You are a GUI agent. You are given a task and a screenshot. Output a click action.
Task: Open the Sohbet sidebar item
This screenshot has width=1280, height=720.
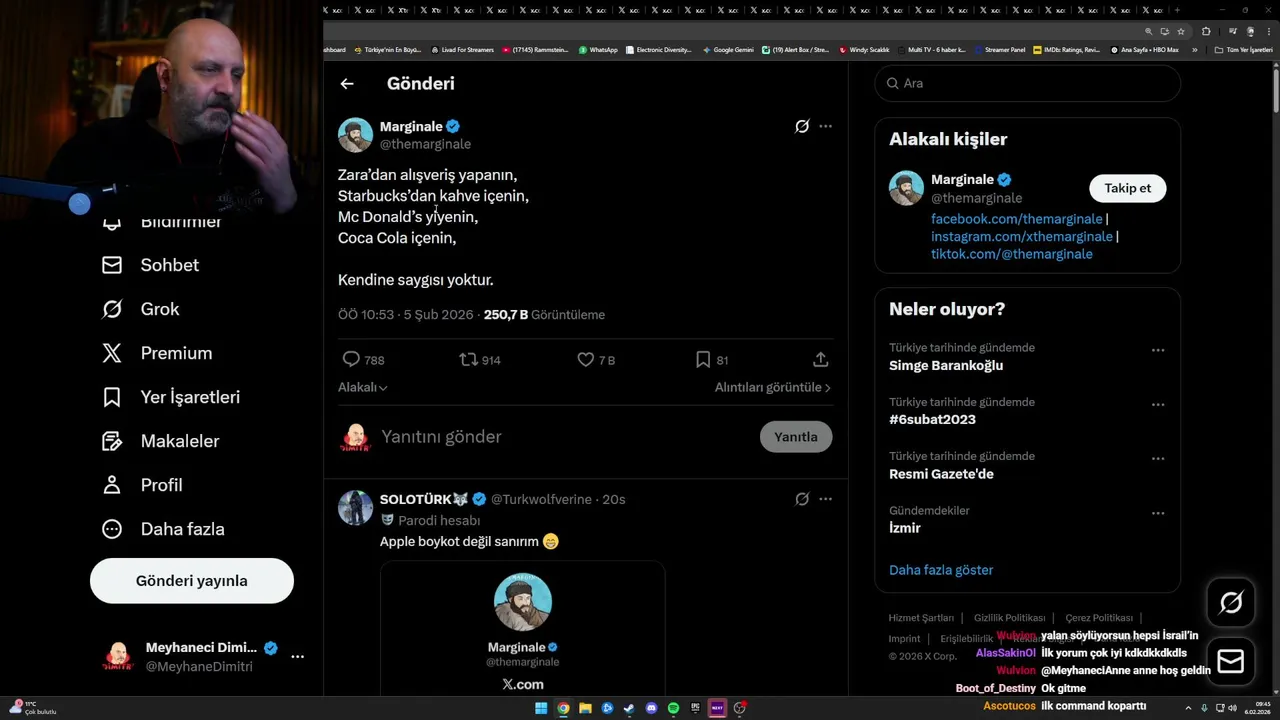151,265
